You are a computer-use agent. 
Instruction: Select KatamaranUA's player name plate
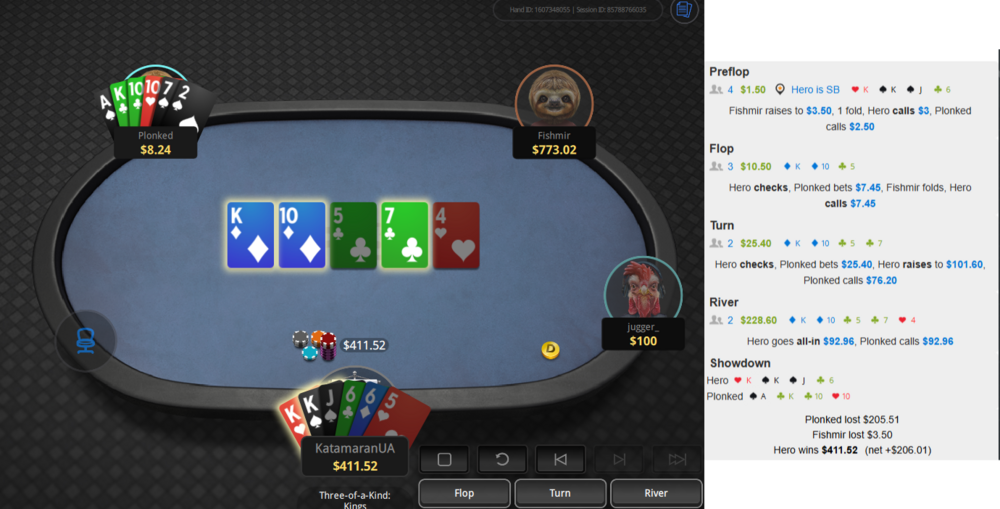[355, 457]
